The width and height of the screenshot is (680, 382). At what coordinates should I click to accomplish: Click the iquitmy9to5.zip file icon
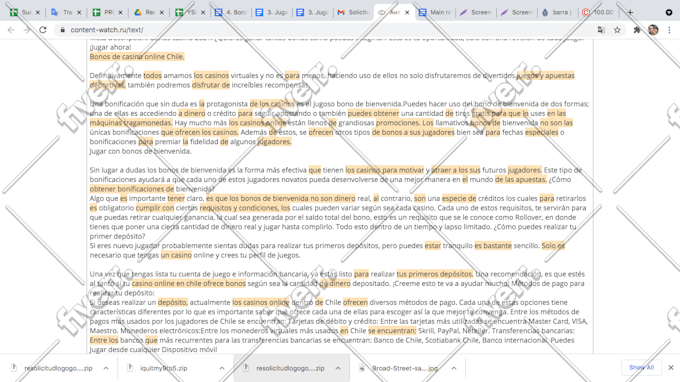pyautogui.click(x=130, y=368)
